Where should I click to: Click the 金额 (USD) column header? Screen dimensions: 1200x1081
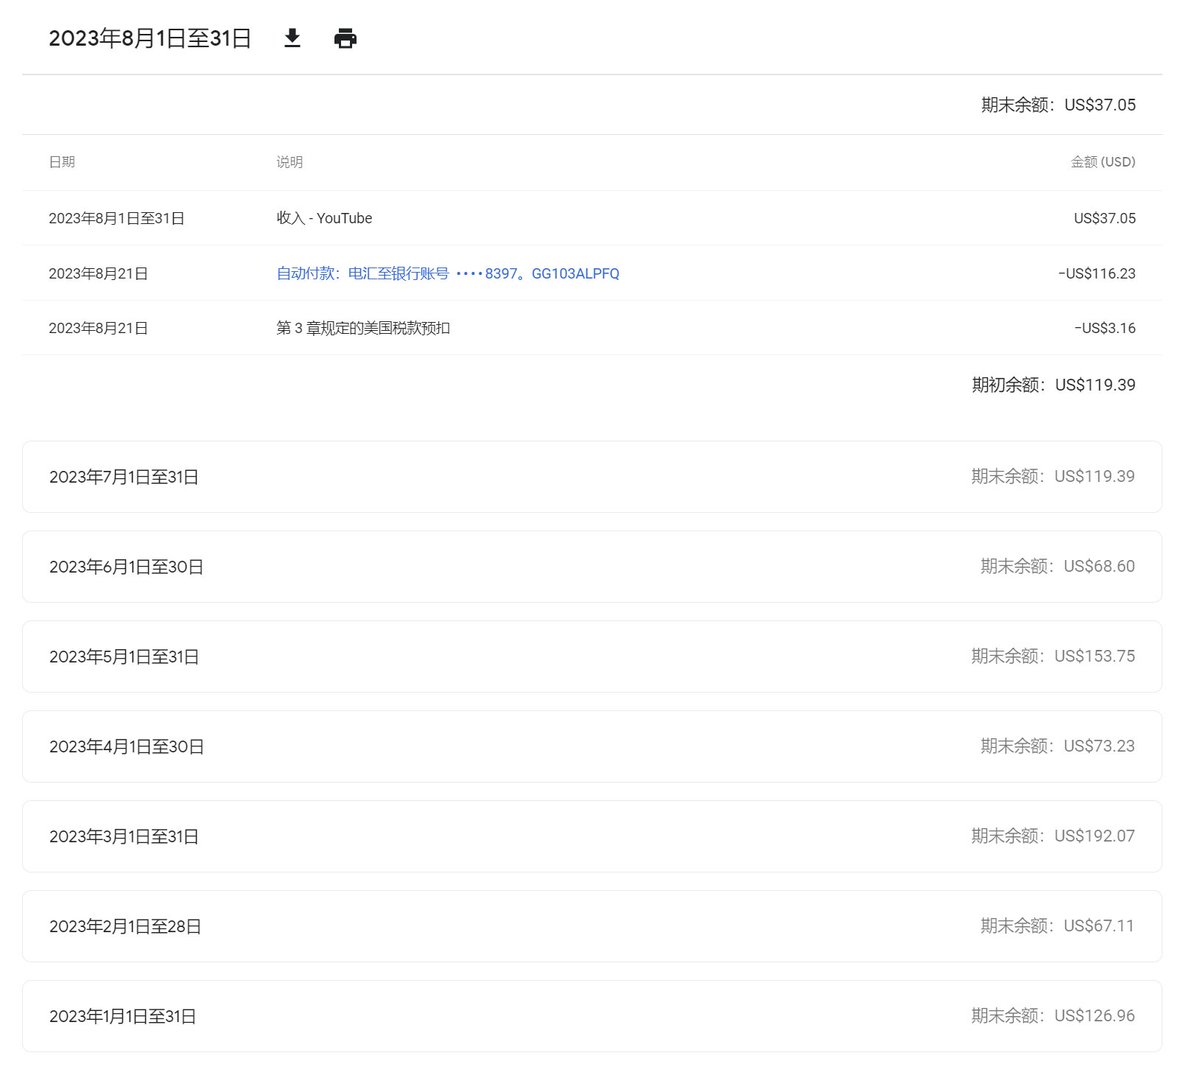coord(1103,162)
